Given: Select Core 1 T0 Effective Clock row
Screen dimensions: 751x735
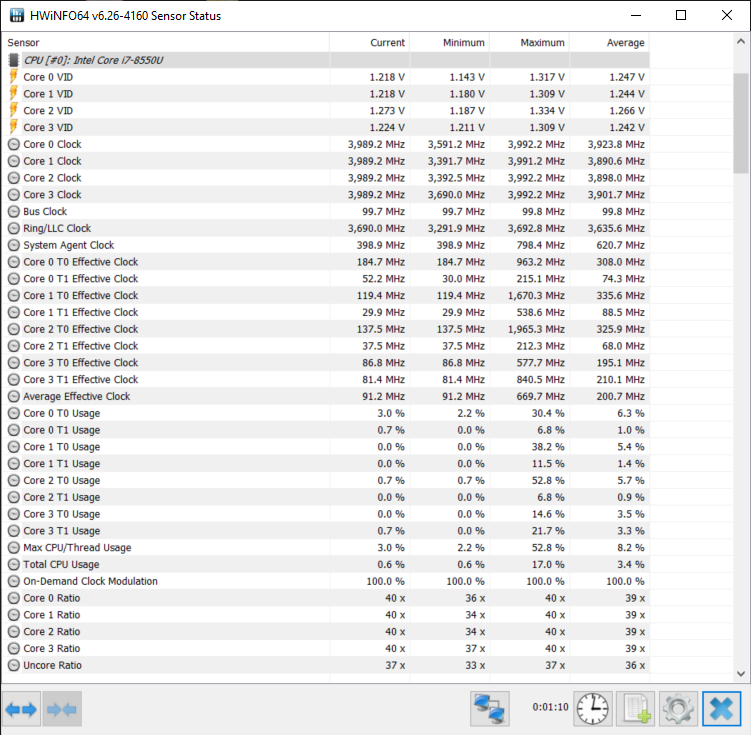Looking at the screenshot, I should click(326, 295).
